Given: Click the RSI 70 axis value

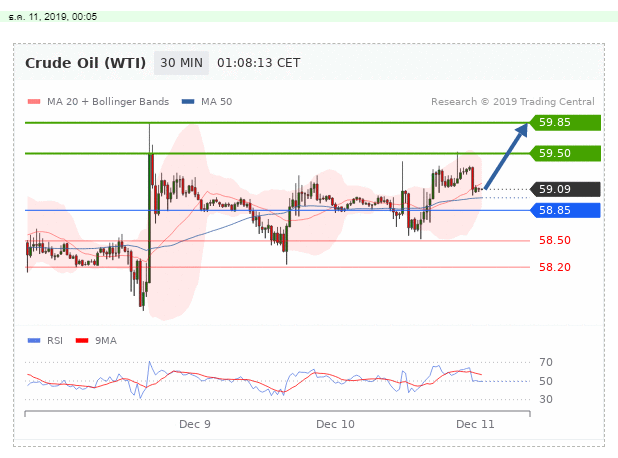Looking at the screenshot, I should point(546,362).
